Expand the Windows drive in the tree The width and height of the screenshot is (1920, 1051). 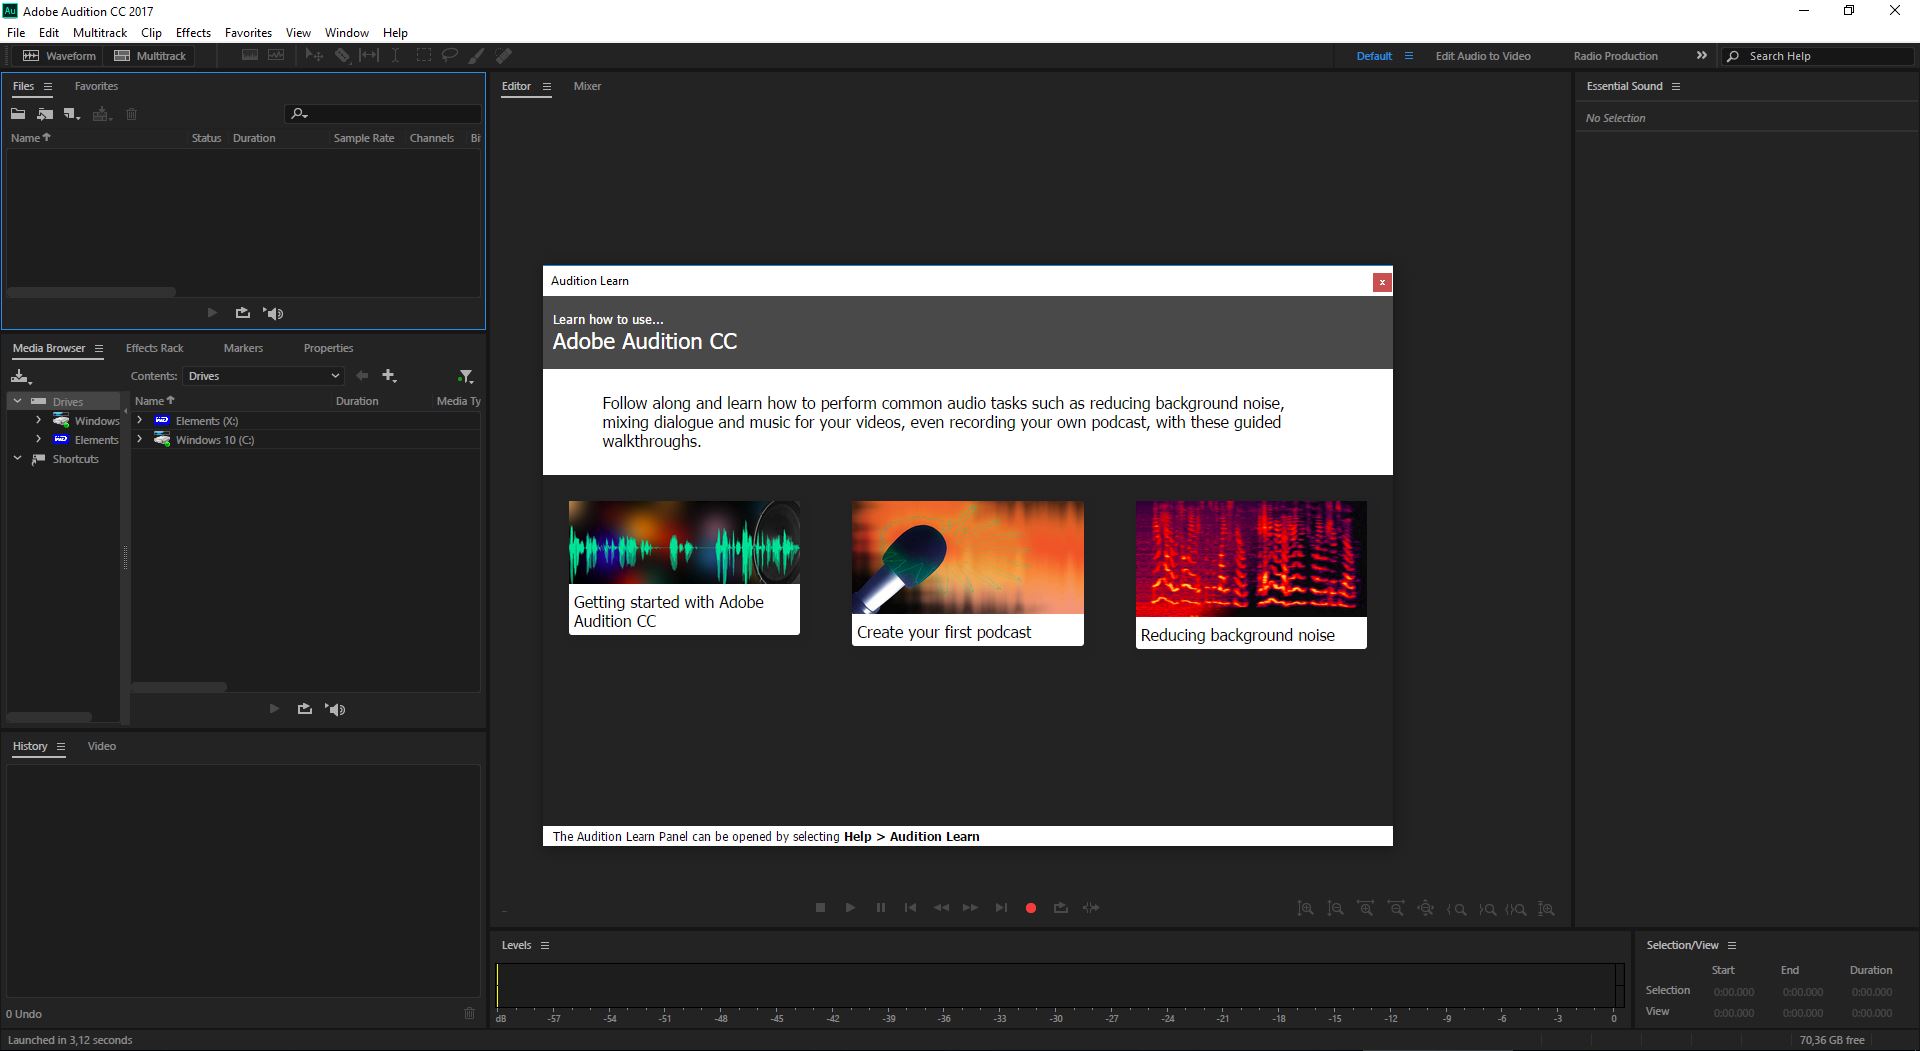[x=38, y=420]
